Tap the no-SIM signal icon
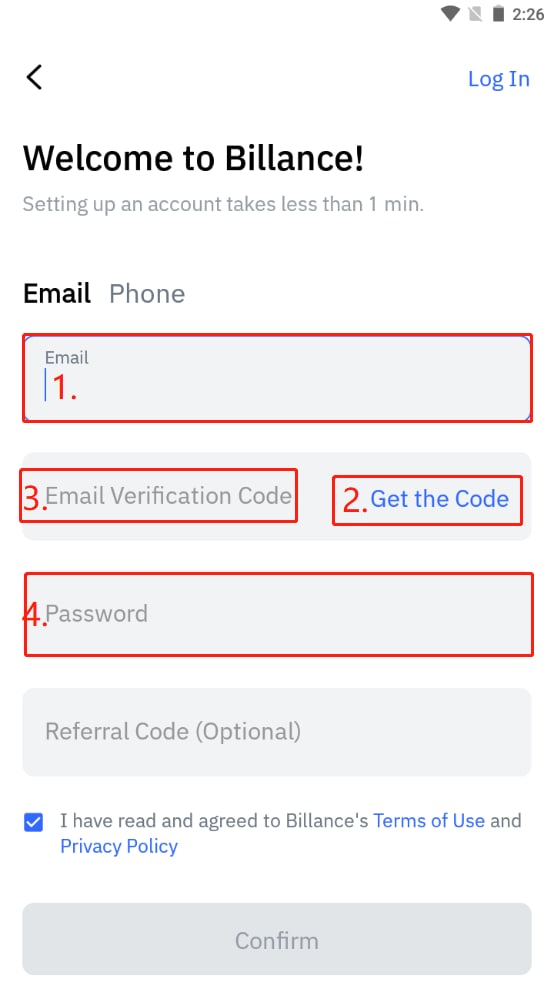This screenshot has width=554, height=986. 475,14
